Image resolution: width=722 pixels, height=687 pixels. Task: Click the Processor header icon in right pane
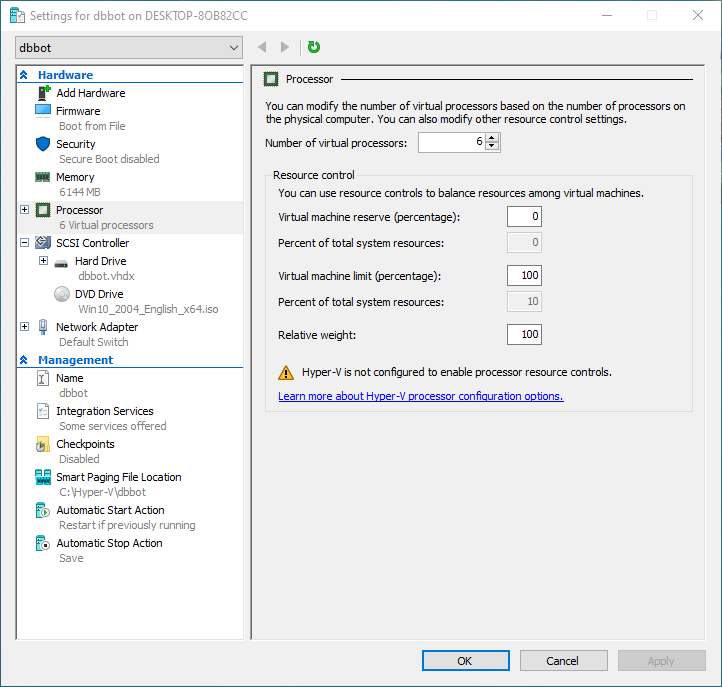tap(271, 79)
